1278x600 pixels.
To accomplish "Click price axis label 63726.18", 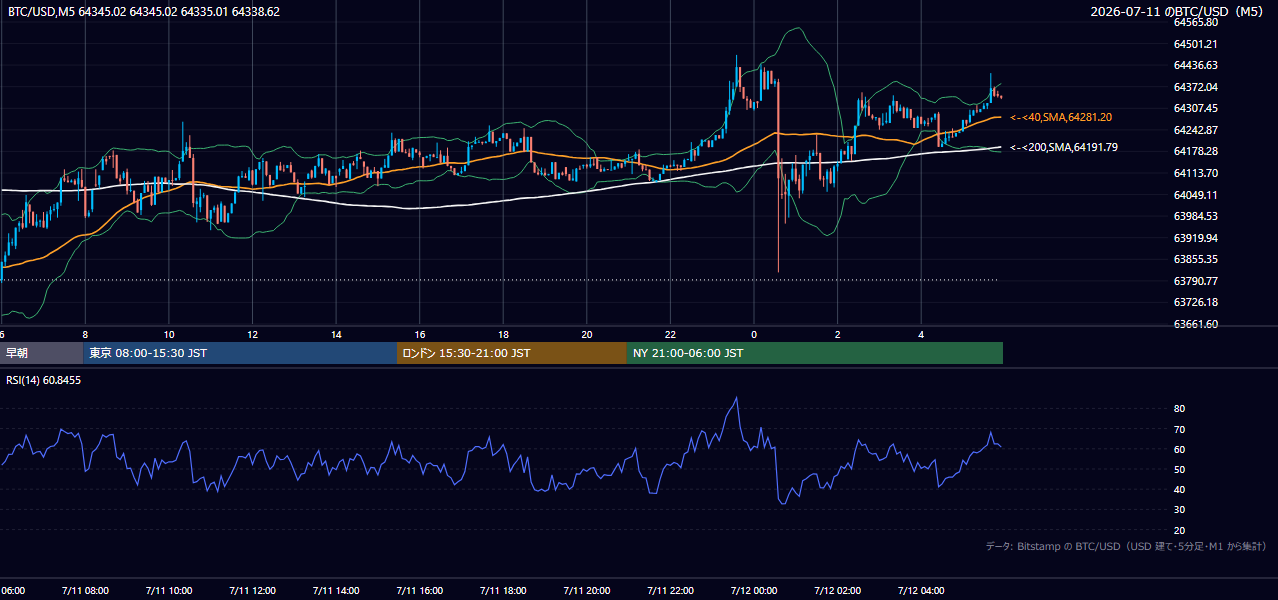I will pyautogui.click(x=1196, y=302).
